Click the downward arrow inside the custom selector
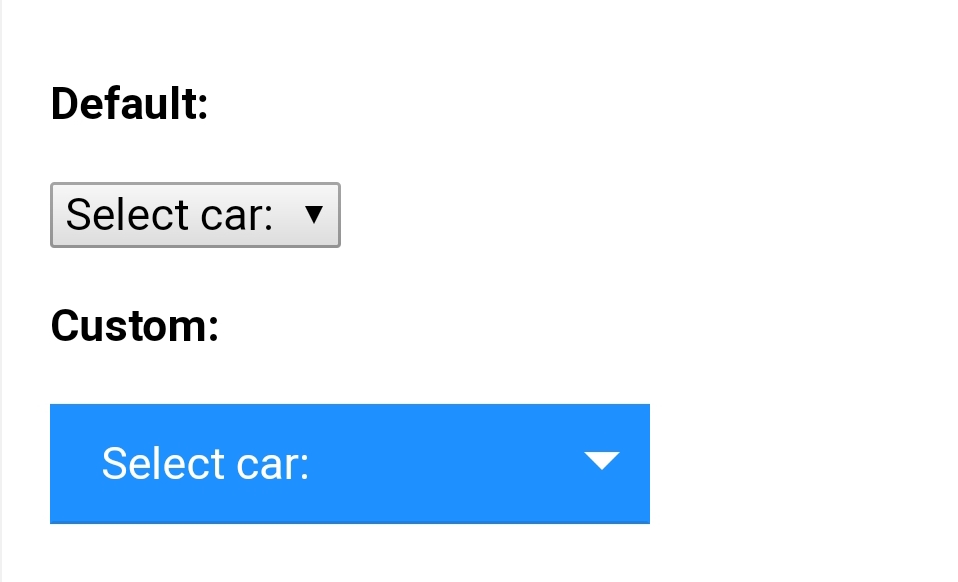The width and height of the screenshot is (958, 582). [x=601, y=462]
